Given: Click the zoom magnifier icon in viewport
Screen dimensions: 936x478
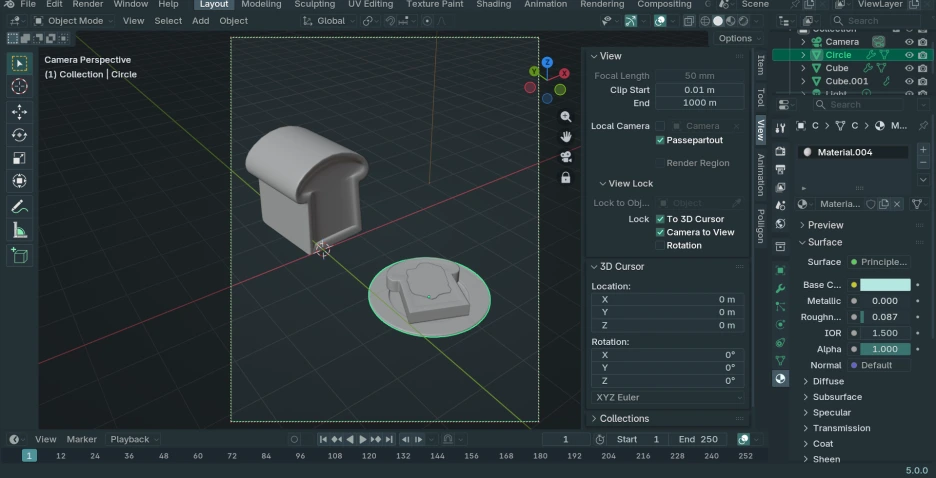Looking at the screenshot, I should pos(566,117).
